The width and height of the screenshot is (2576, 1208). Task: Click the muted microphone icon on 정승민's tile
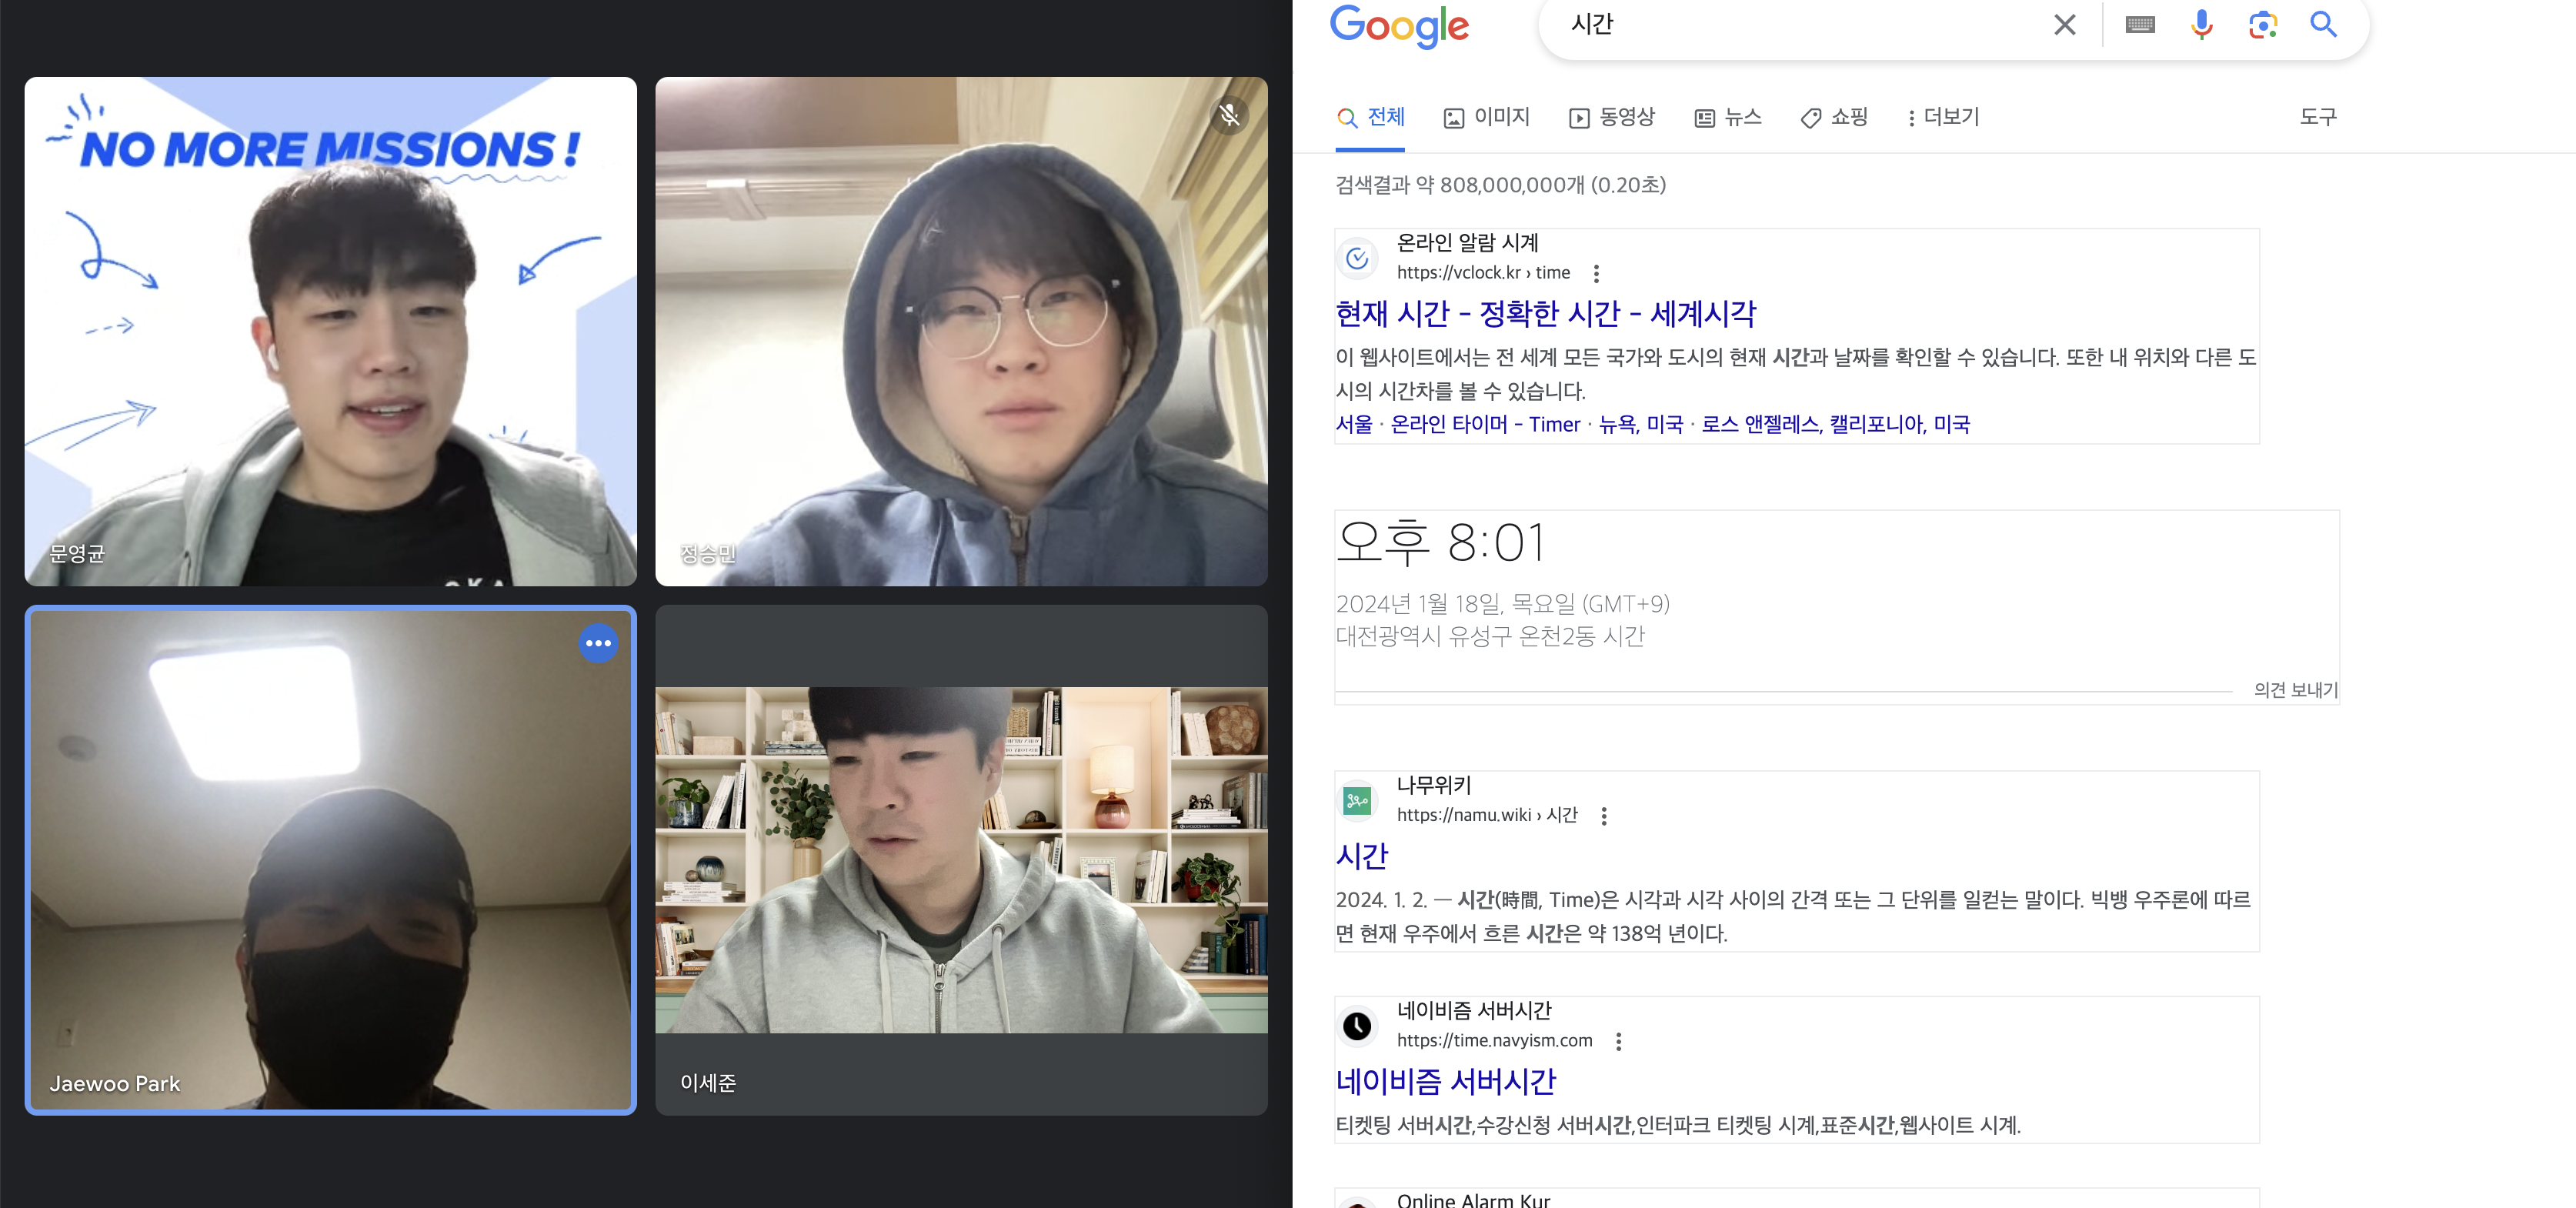click(x=1229, y=116)
